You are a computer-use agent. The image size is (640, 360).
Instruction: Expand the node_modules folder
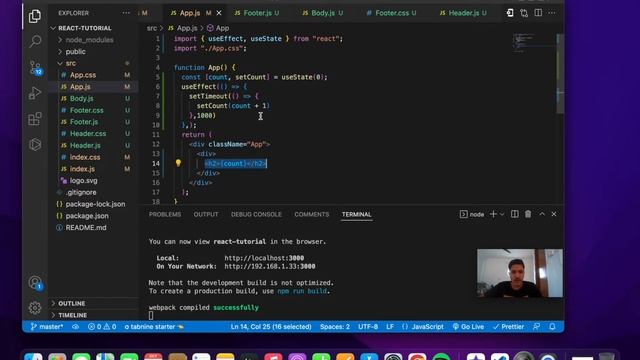pos(89,40)
